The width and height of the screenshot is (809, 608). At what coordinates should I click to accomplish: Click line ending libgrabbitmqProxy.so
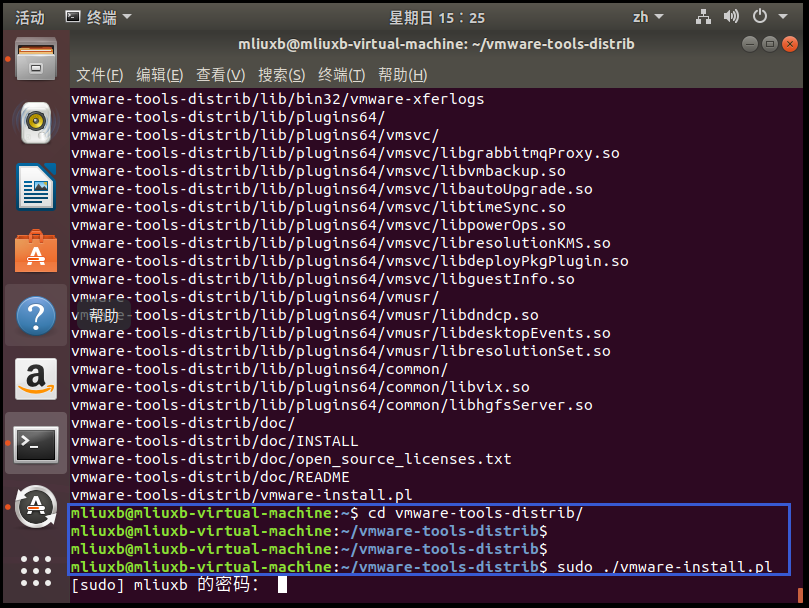[345, 153]
